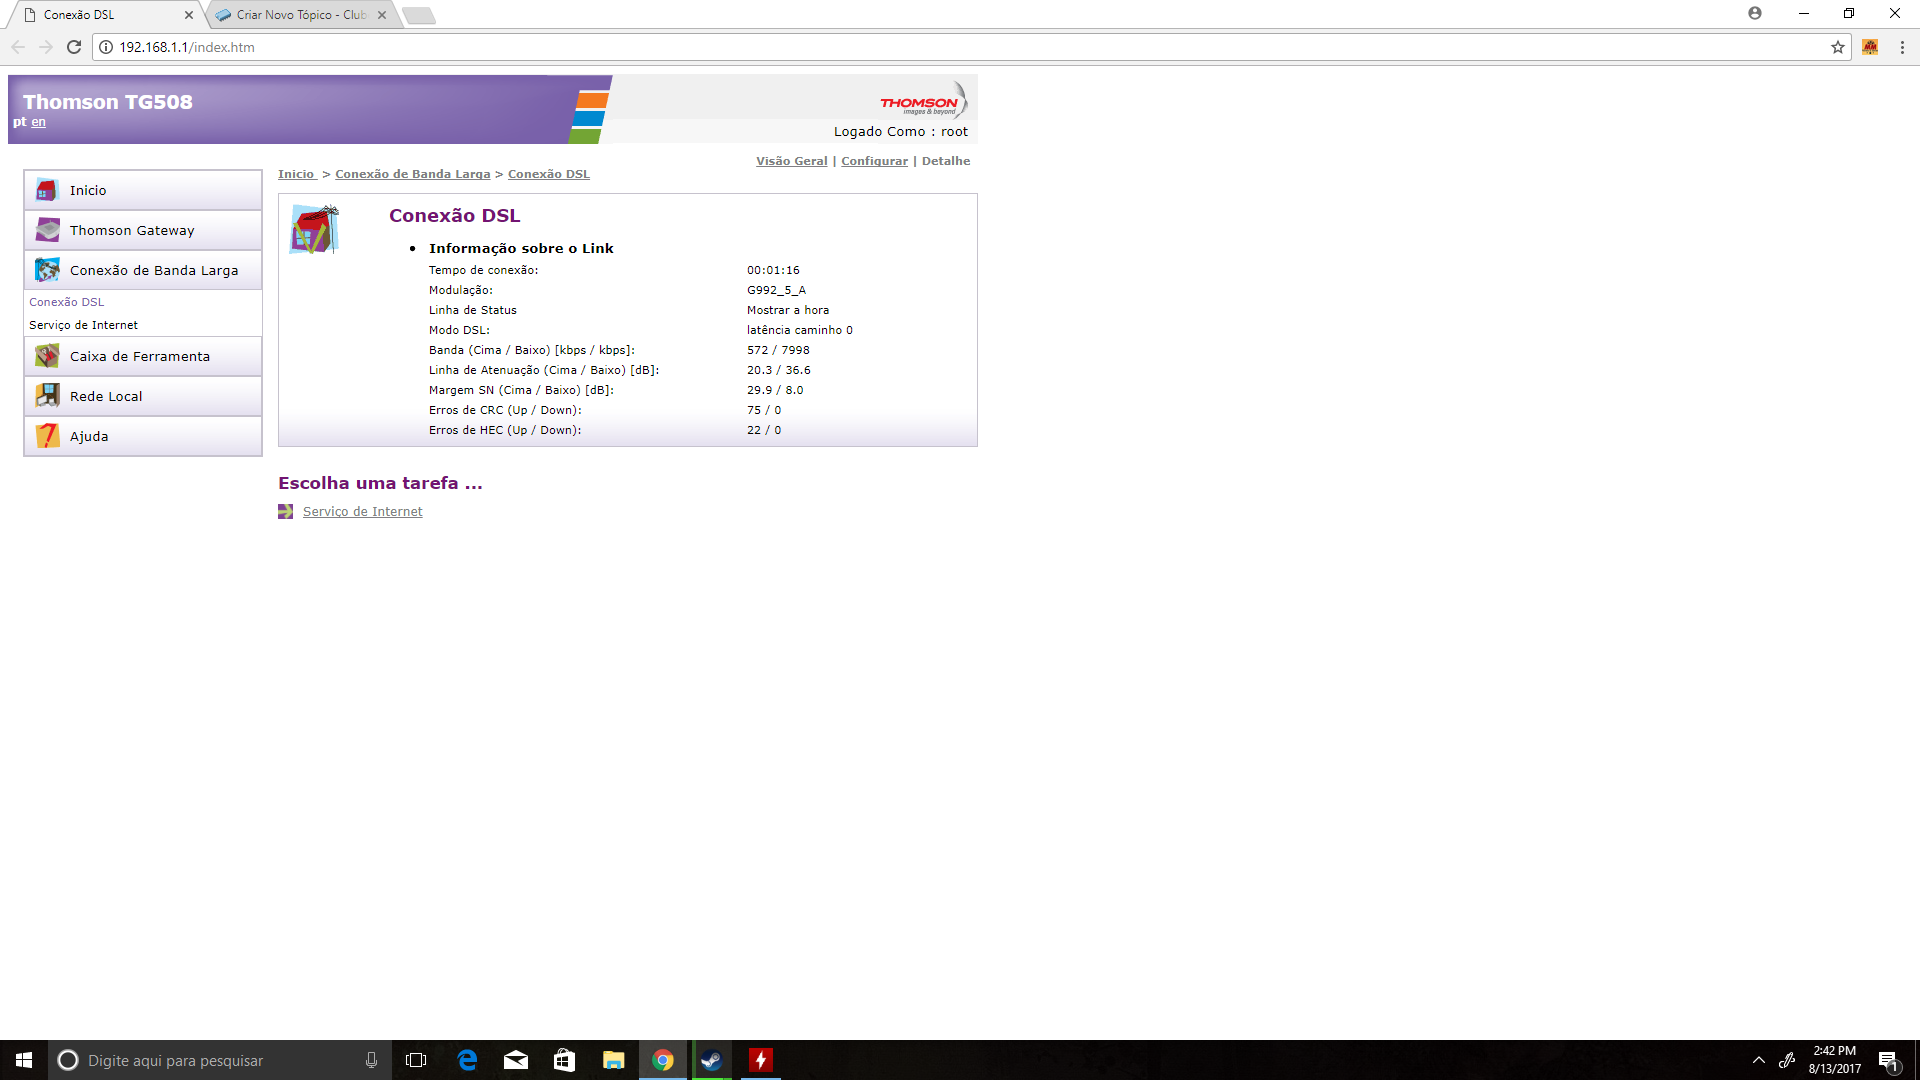The height and width of the screenshot is (1080, 1920).
Task: Switch to the Conexão DSL browser tab
Action: (105, 15)
